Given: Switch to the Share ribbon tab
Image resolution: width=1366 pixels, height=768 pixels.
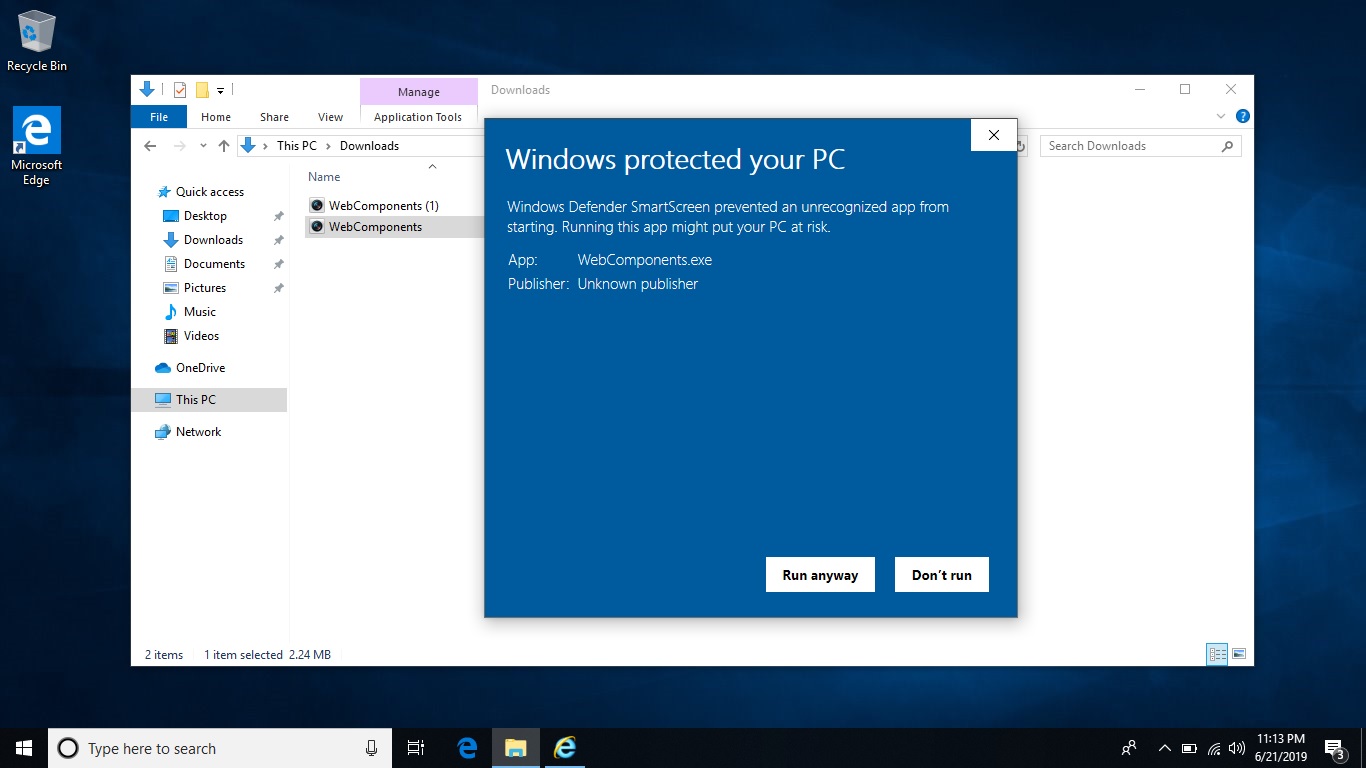Looking at the screenshot, I should tap(274, 117).
